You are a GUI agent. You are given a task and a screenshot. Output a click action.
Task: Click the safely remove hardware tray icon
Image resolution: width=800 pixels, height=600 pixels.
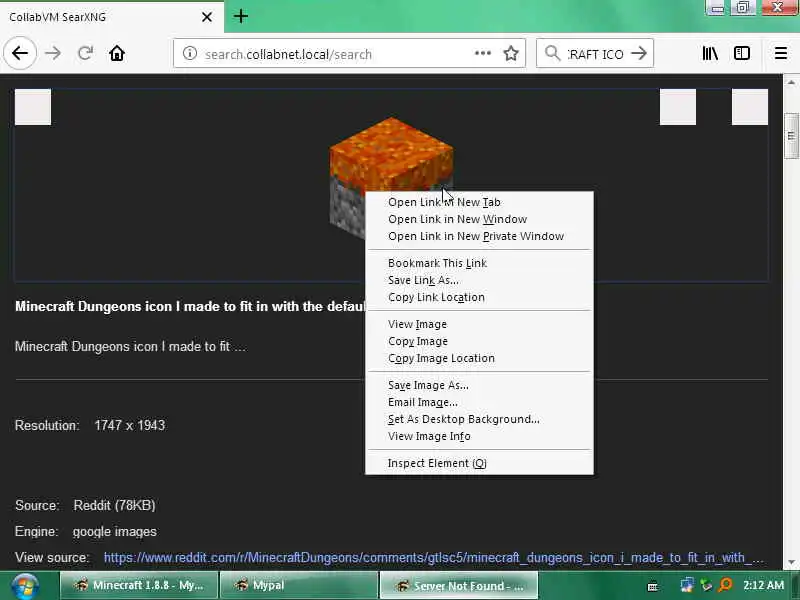(706, 585)
